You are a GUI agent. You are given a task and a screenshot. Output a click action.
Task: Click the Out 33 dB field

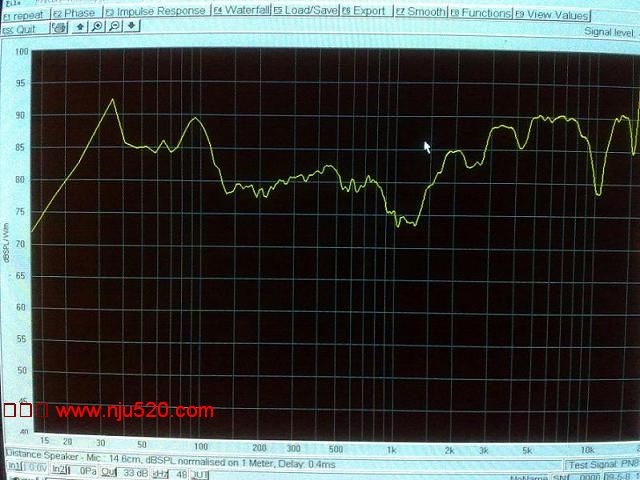coord(125,472)
